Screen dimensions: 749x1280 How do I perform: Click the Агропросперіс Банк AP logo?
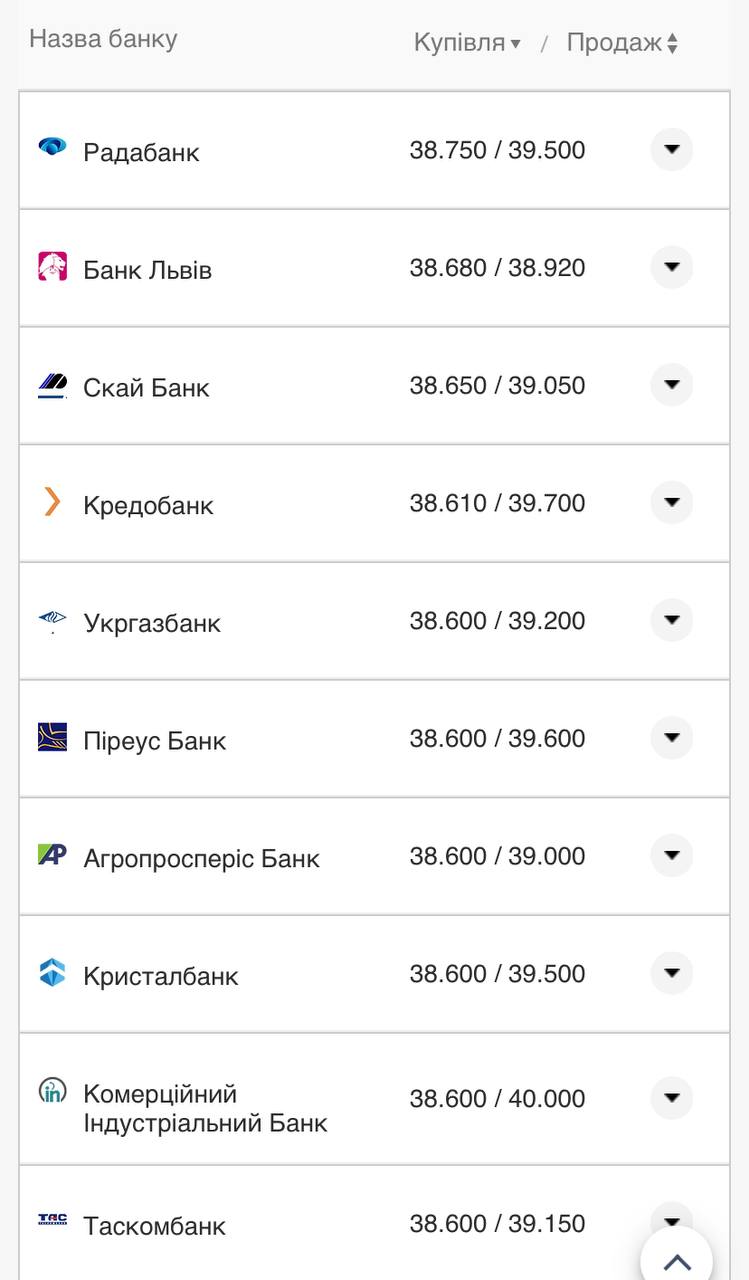(x=52, y=855)
